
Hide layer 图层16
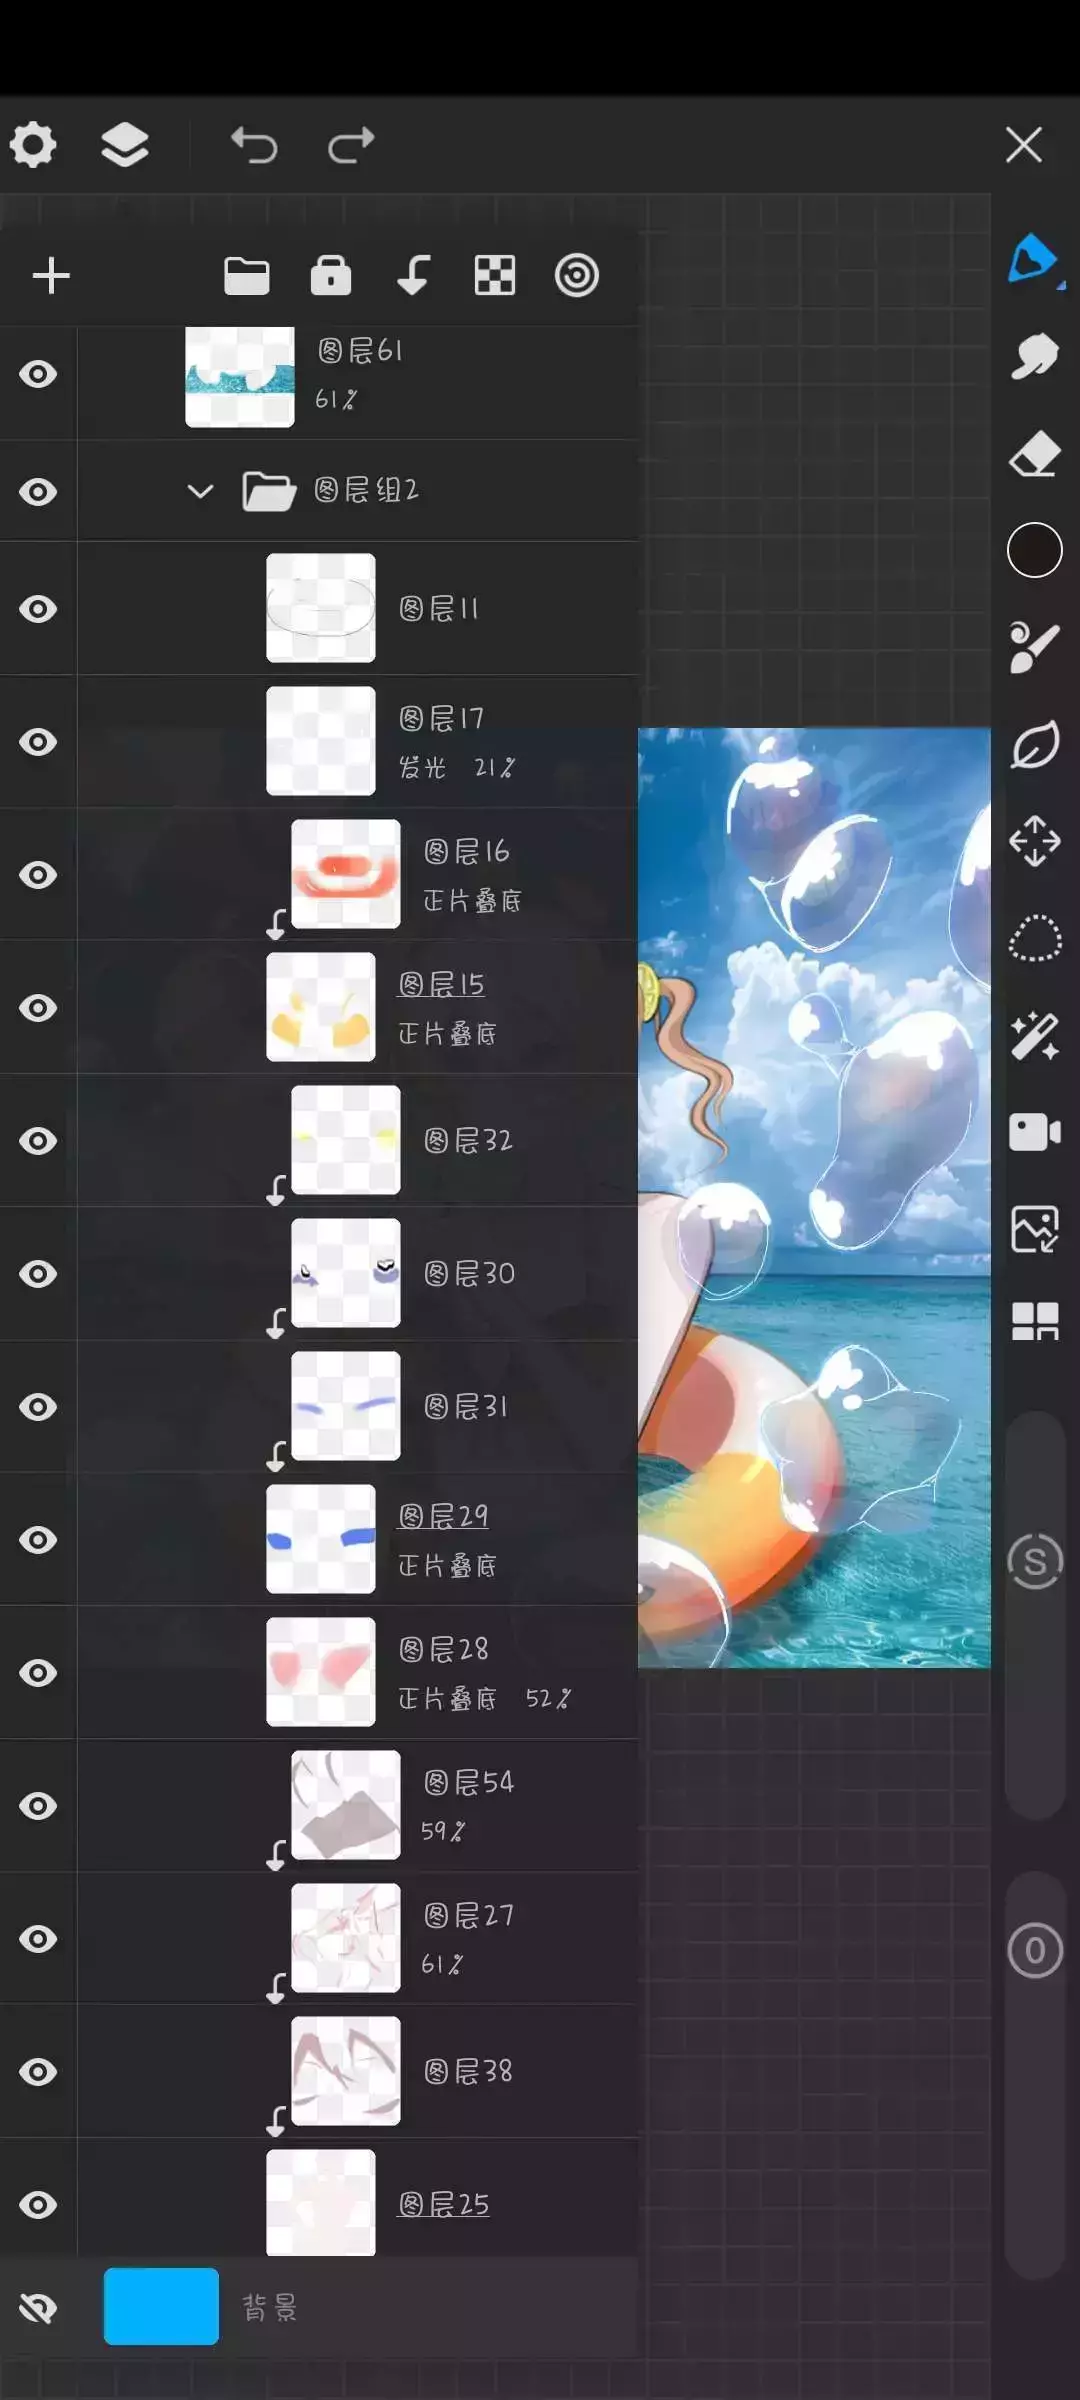(x=38, y=875)
